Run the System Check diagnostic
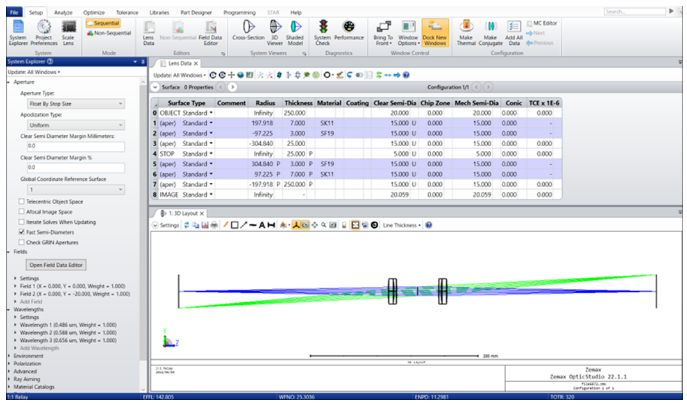The height and width of the screenshot is (405, 687). coord(322,33)
